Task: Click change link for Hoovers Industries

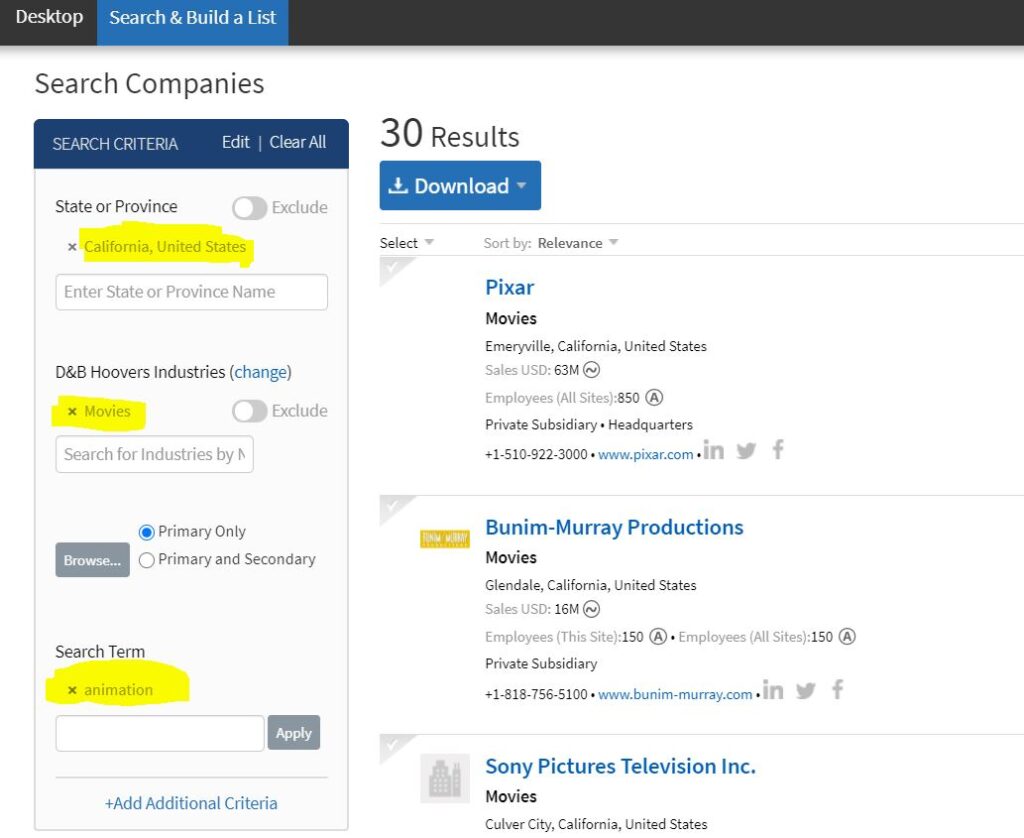Action: [x=261, y=372]
